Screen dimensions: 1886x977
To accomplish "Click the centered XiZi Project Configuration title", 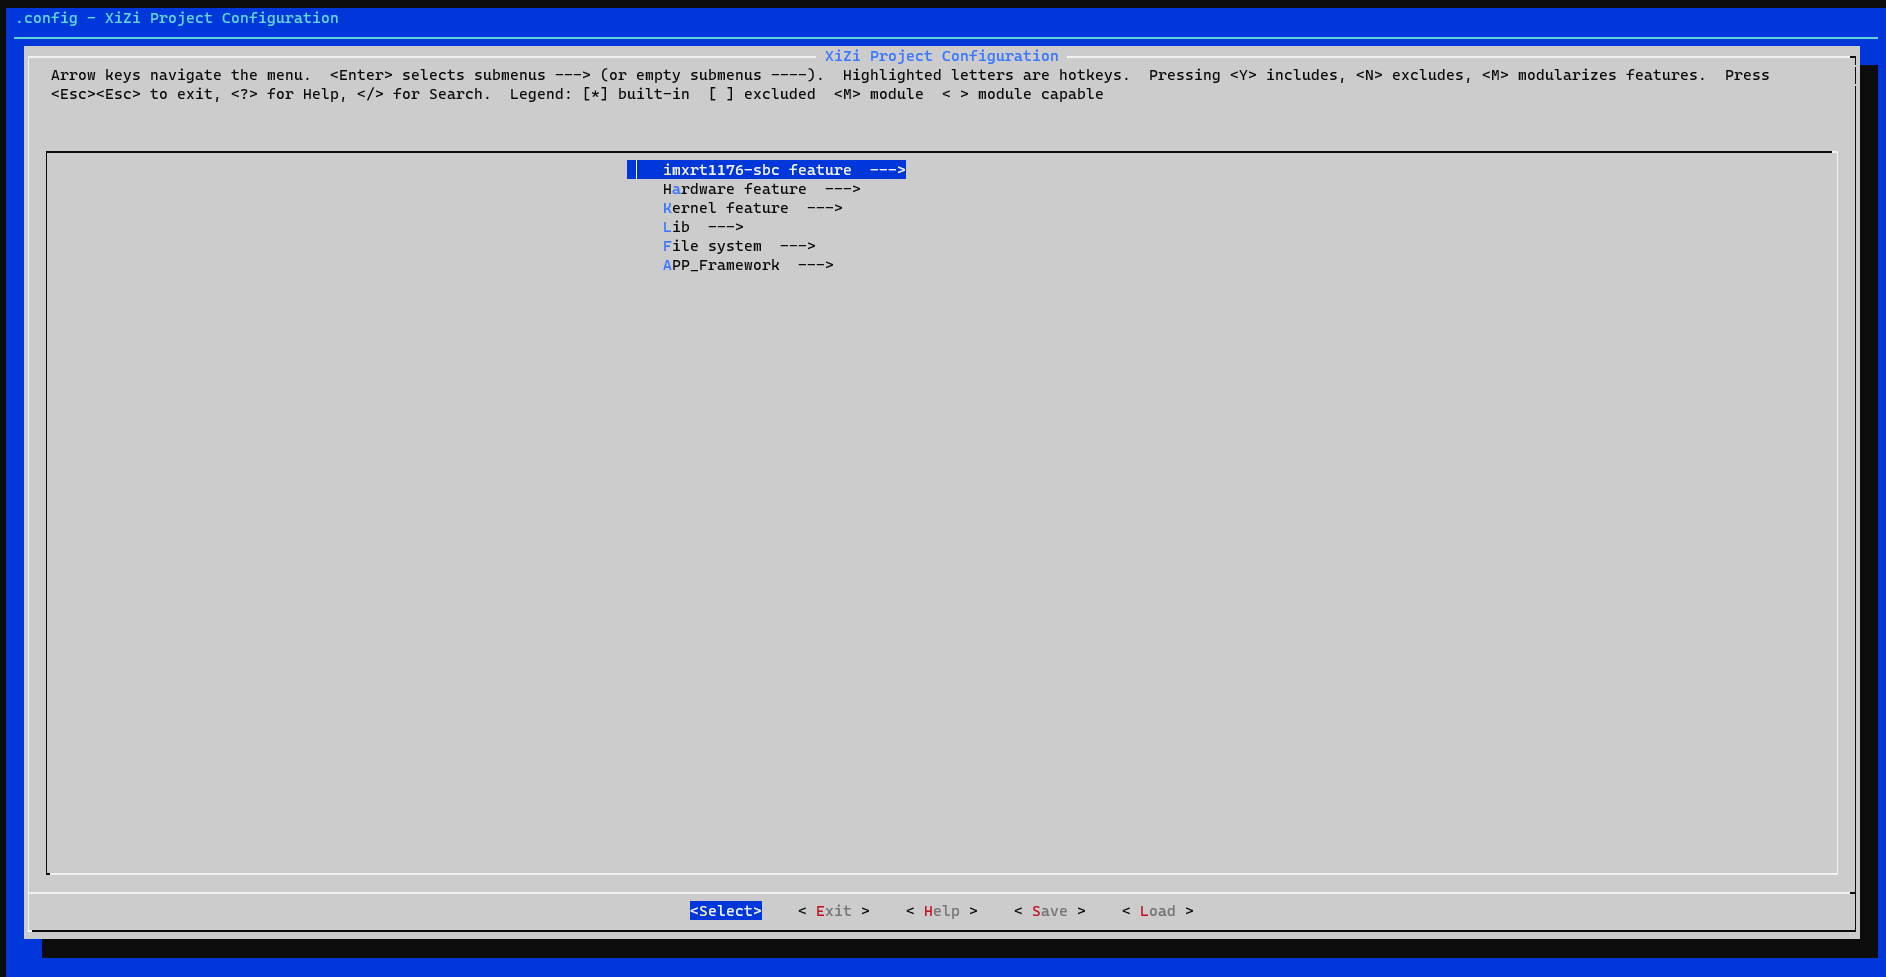I will (941, 56).
